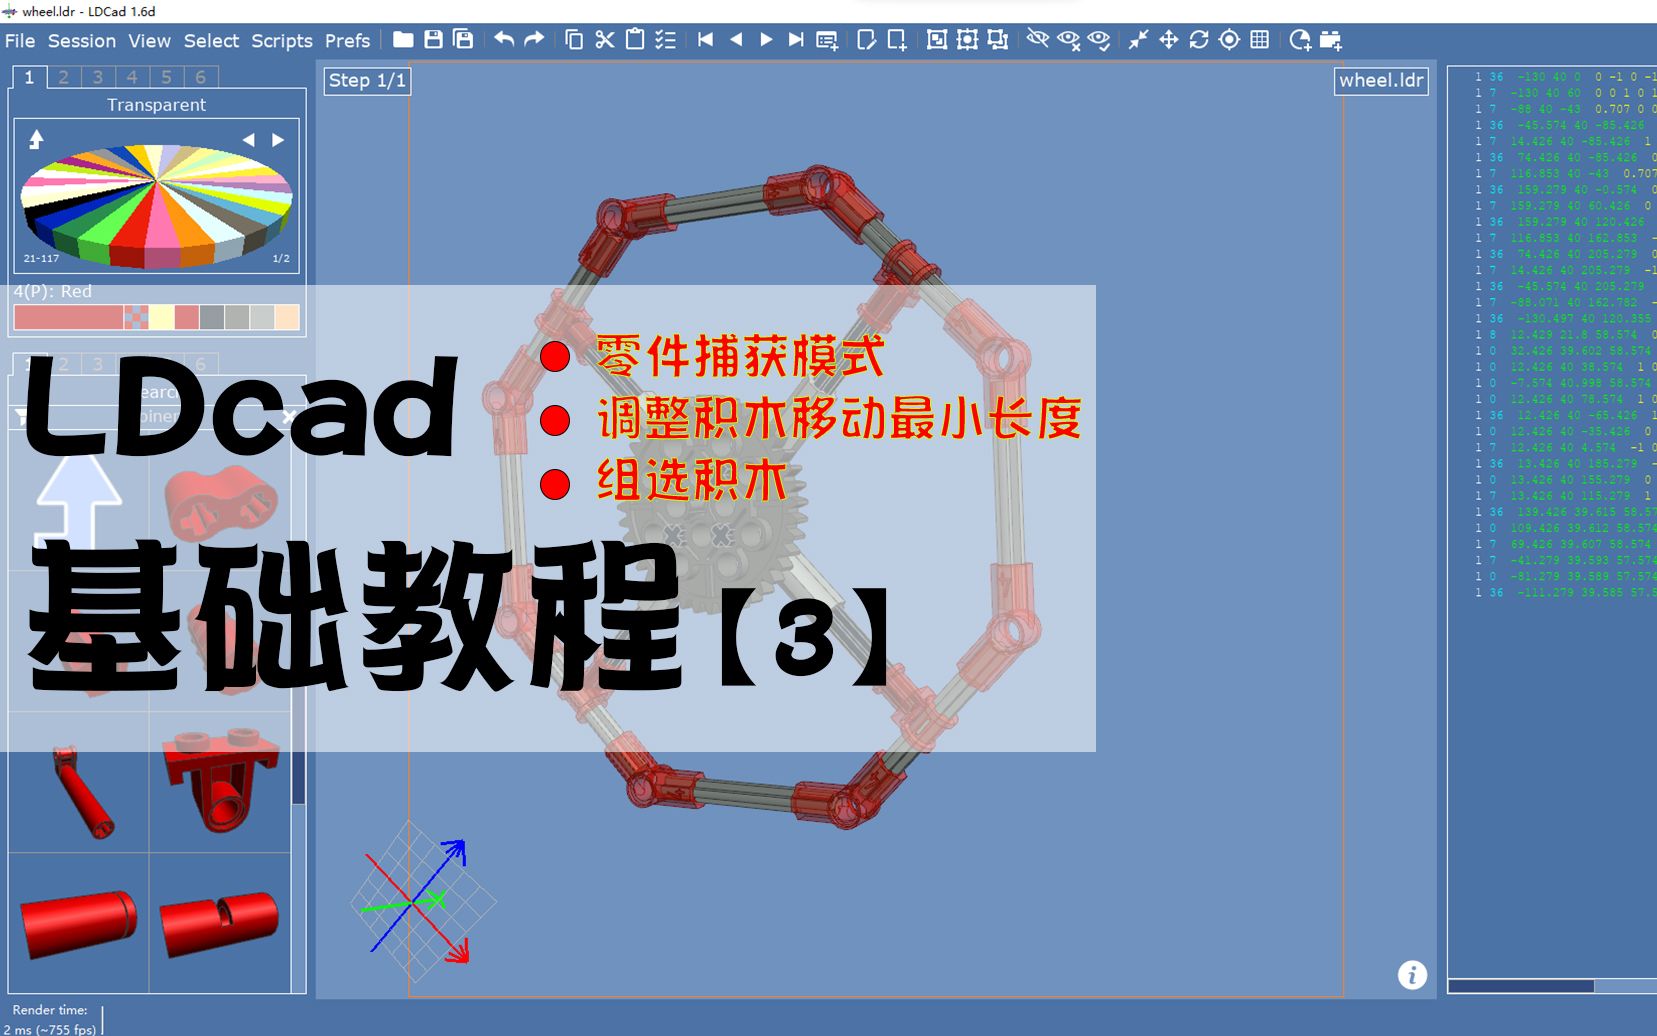
Task: Open a model file with the folder icon
Action: pos(403,40)
